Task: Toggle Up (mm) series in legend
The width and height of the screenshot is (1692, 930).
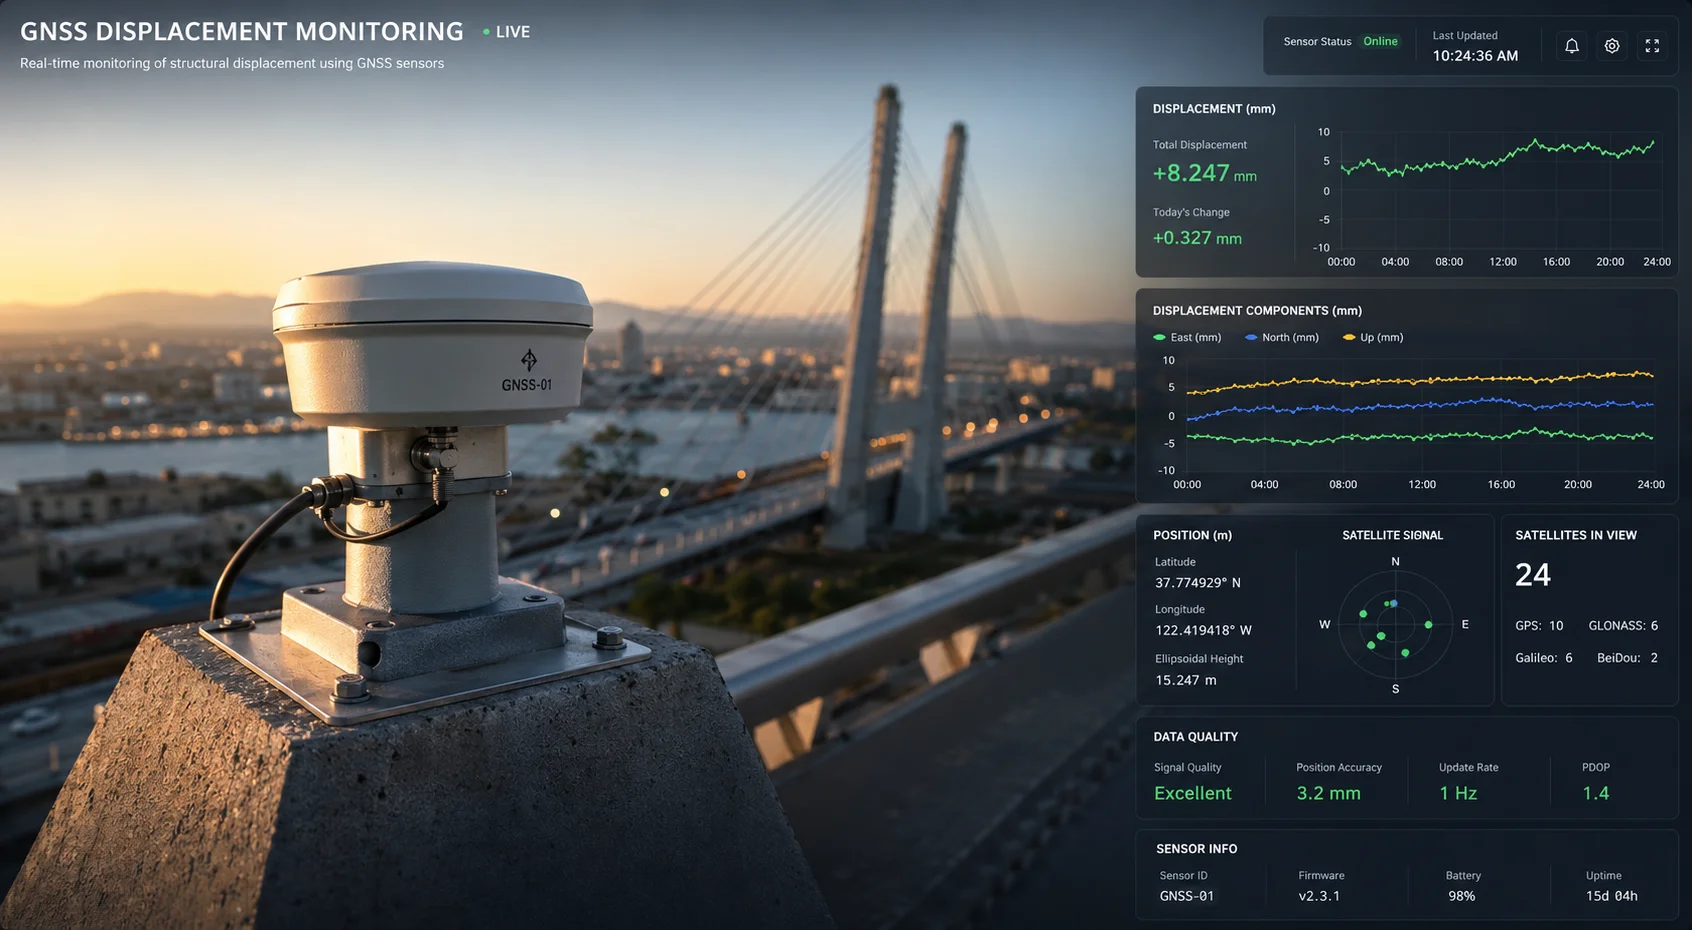Action: (1373, 338)
